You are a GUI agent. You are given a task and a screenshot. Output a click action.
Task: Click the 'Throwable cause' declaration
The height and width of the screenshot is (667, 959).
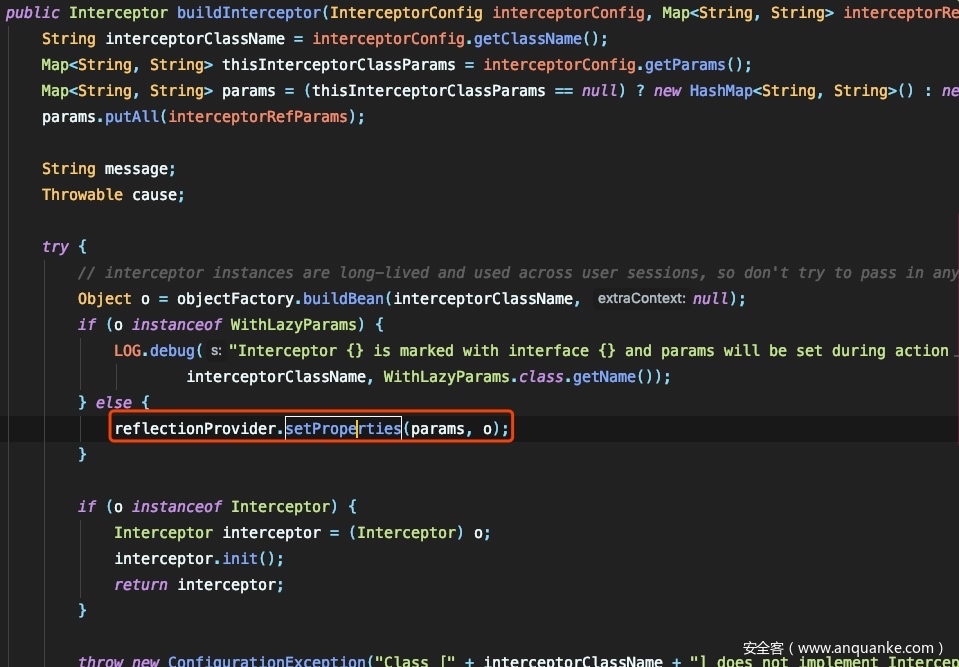coord(113,195)
